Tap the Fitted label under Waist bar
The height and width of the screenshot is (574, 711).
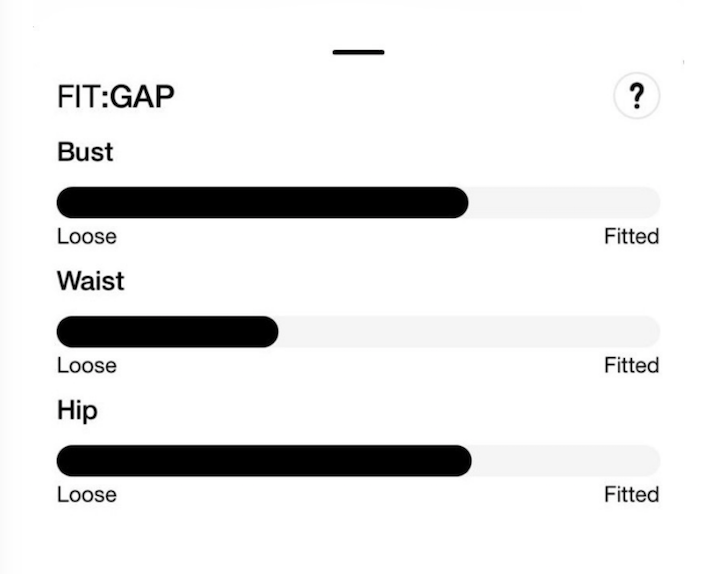[x=631, y=366]
